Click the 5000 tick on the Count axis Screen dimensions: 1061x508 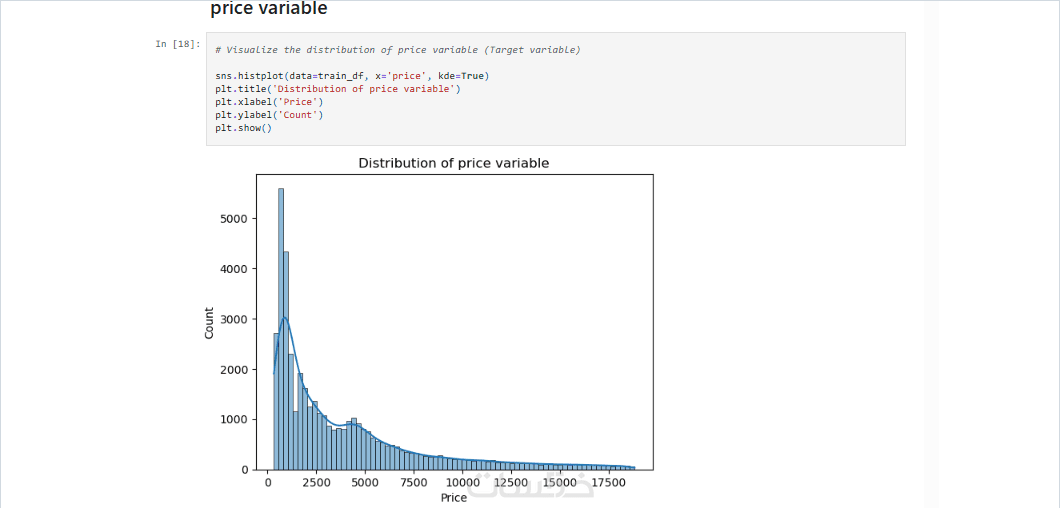[x=236, y=218]
